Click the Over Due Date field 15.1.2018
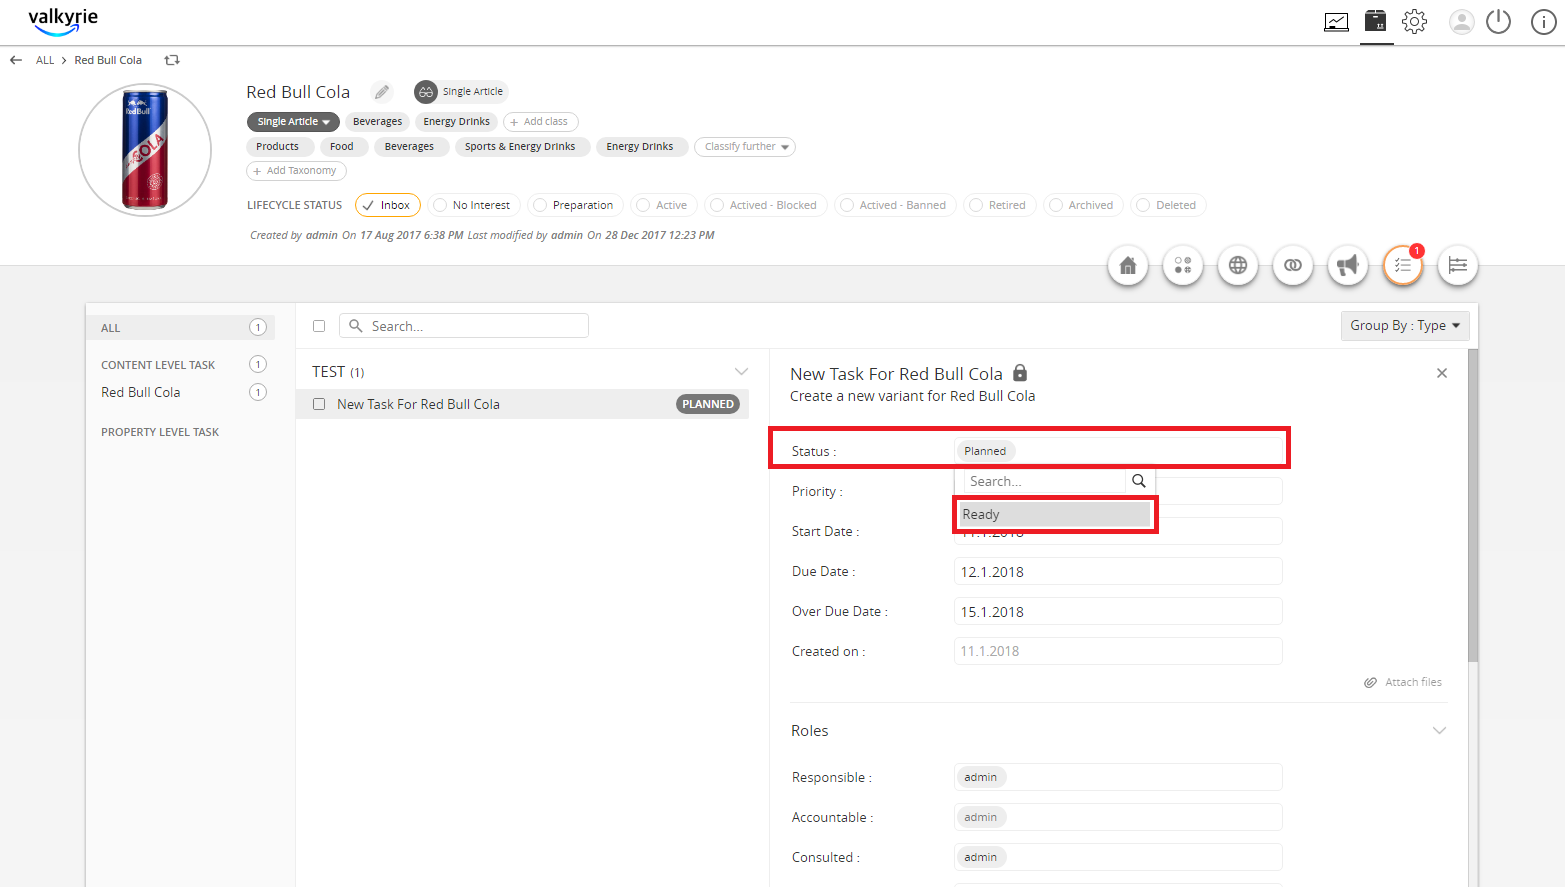This screenshot has width=1565, height=887. coord(1118,611)
